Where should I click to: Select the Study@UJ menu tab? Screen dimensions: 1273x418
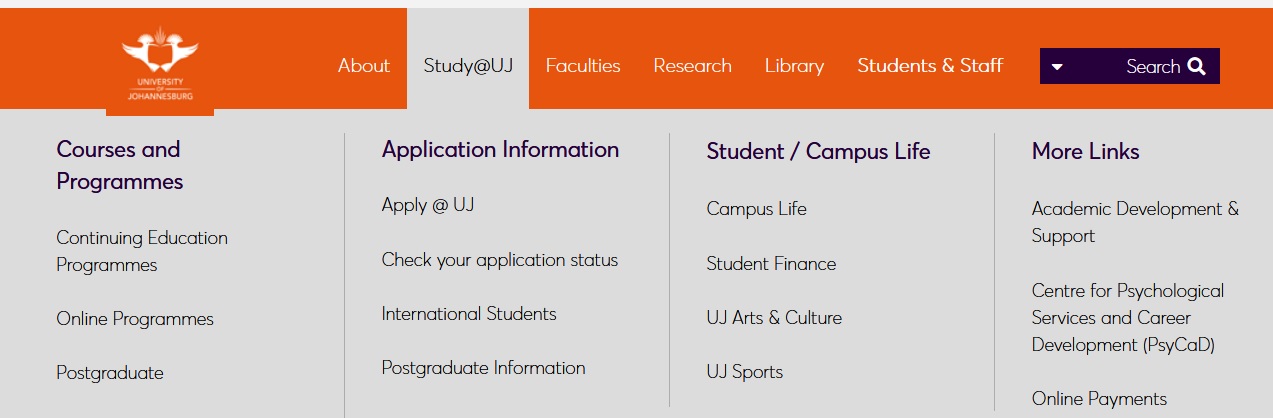(468, 66)
